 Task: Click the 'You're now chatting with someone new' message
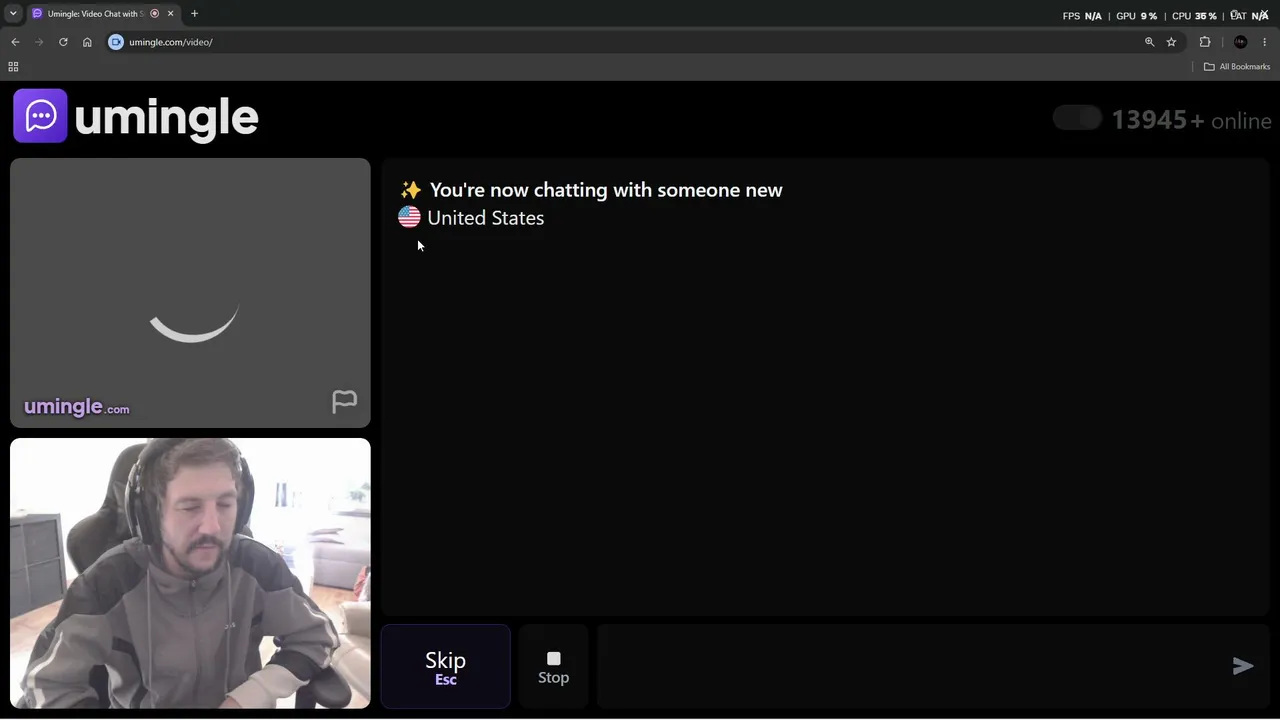click(605, 190)
